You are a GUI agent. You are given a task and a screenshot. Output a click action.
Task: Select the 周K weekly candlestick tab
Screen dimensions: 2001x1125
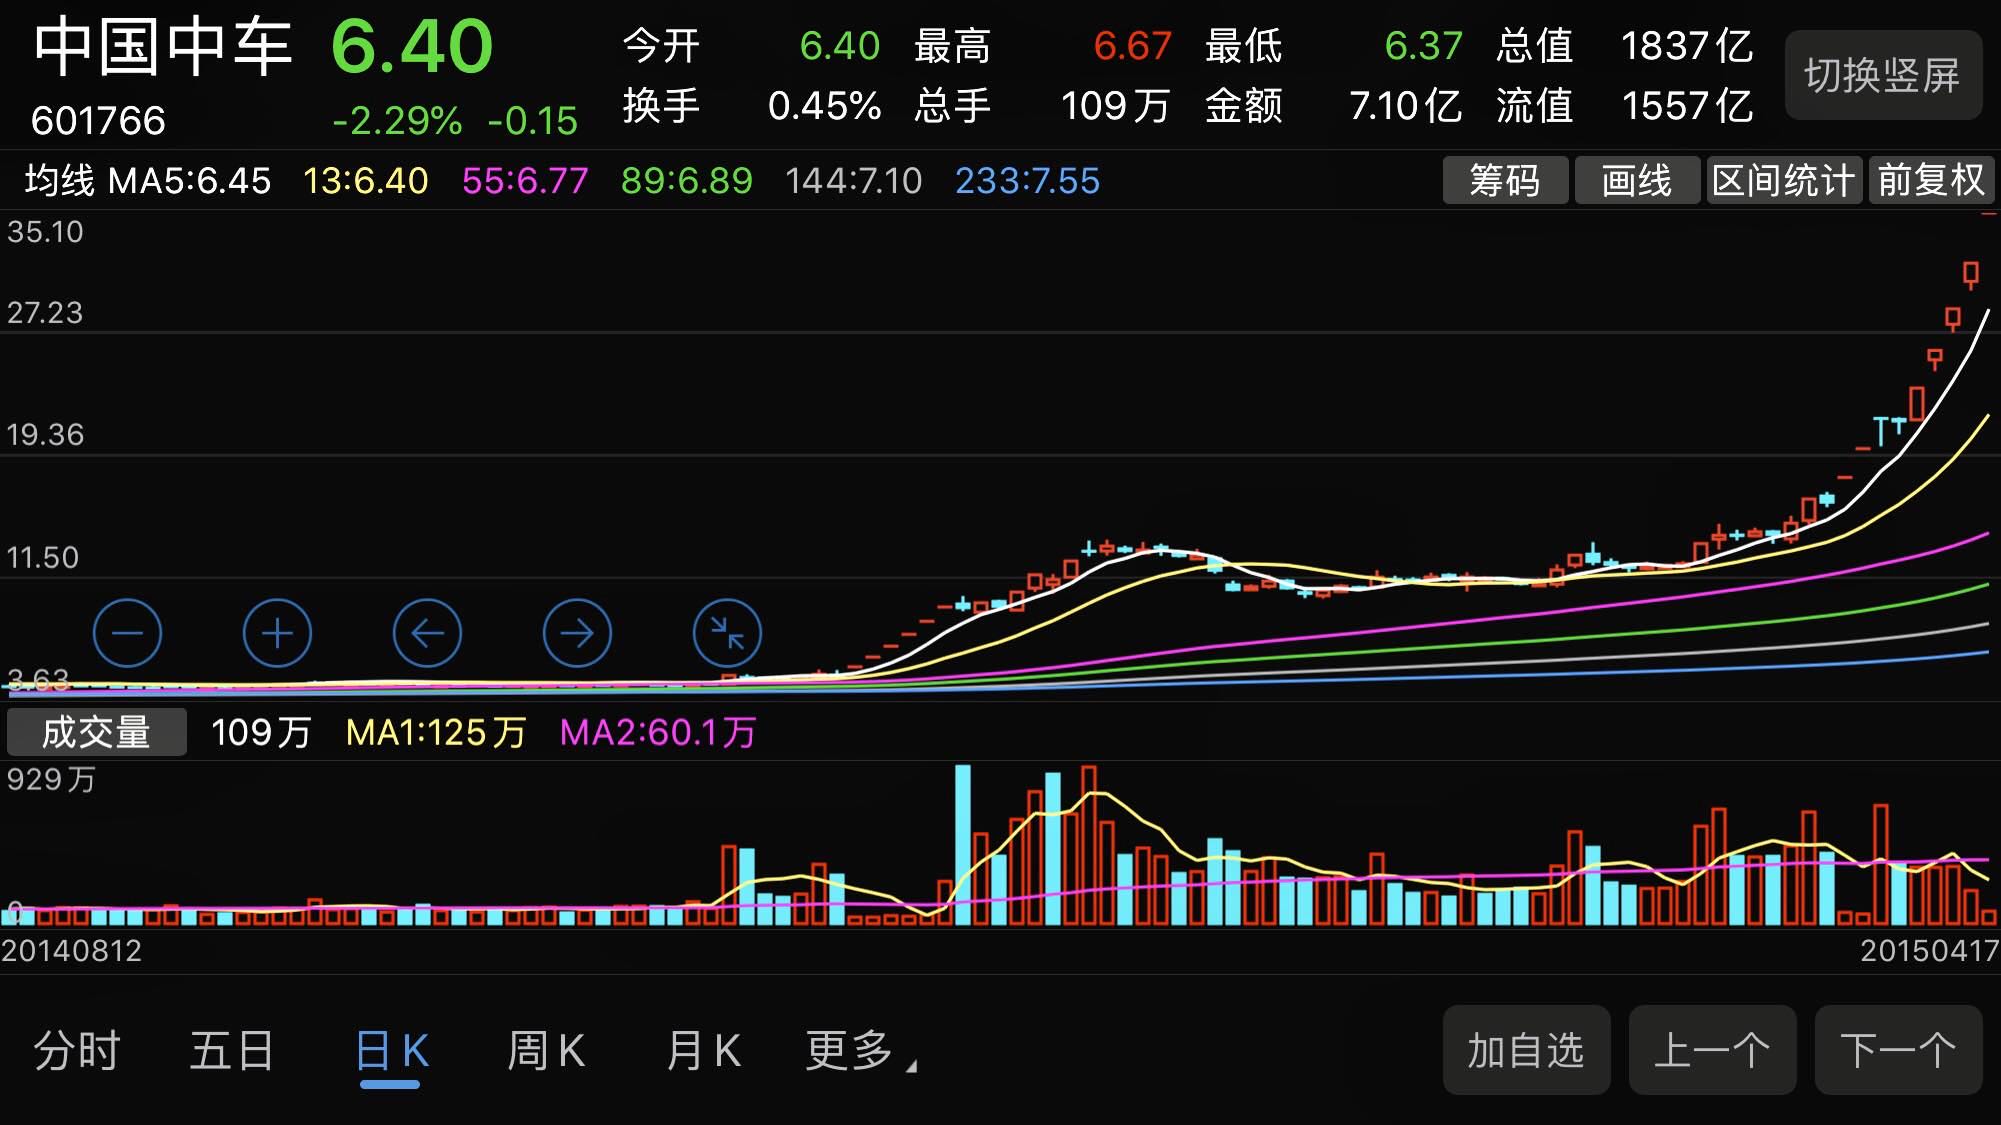pyautogui.click(x=546, y=1051)
